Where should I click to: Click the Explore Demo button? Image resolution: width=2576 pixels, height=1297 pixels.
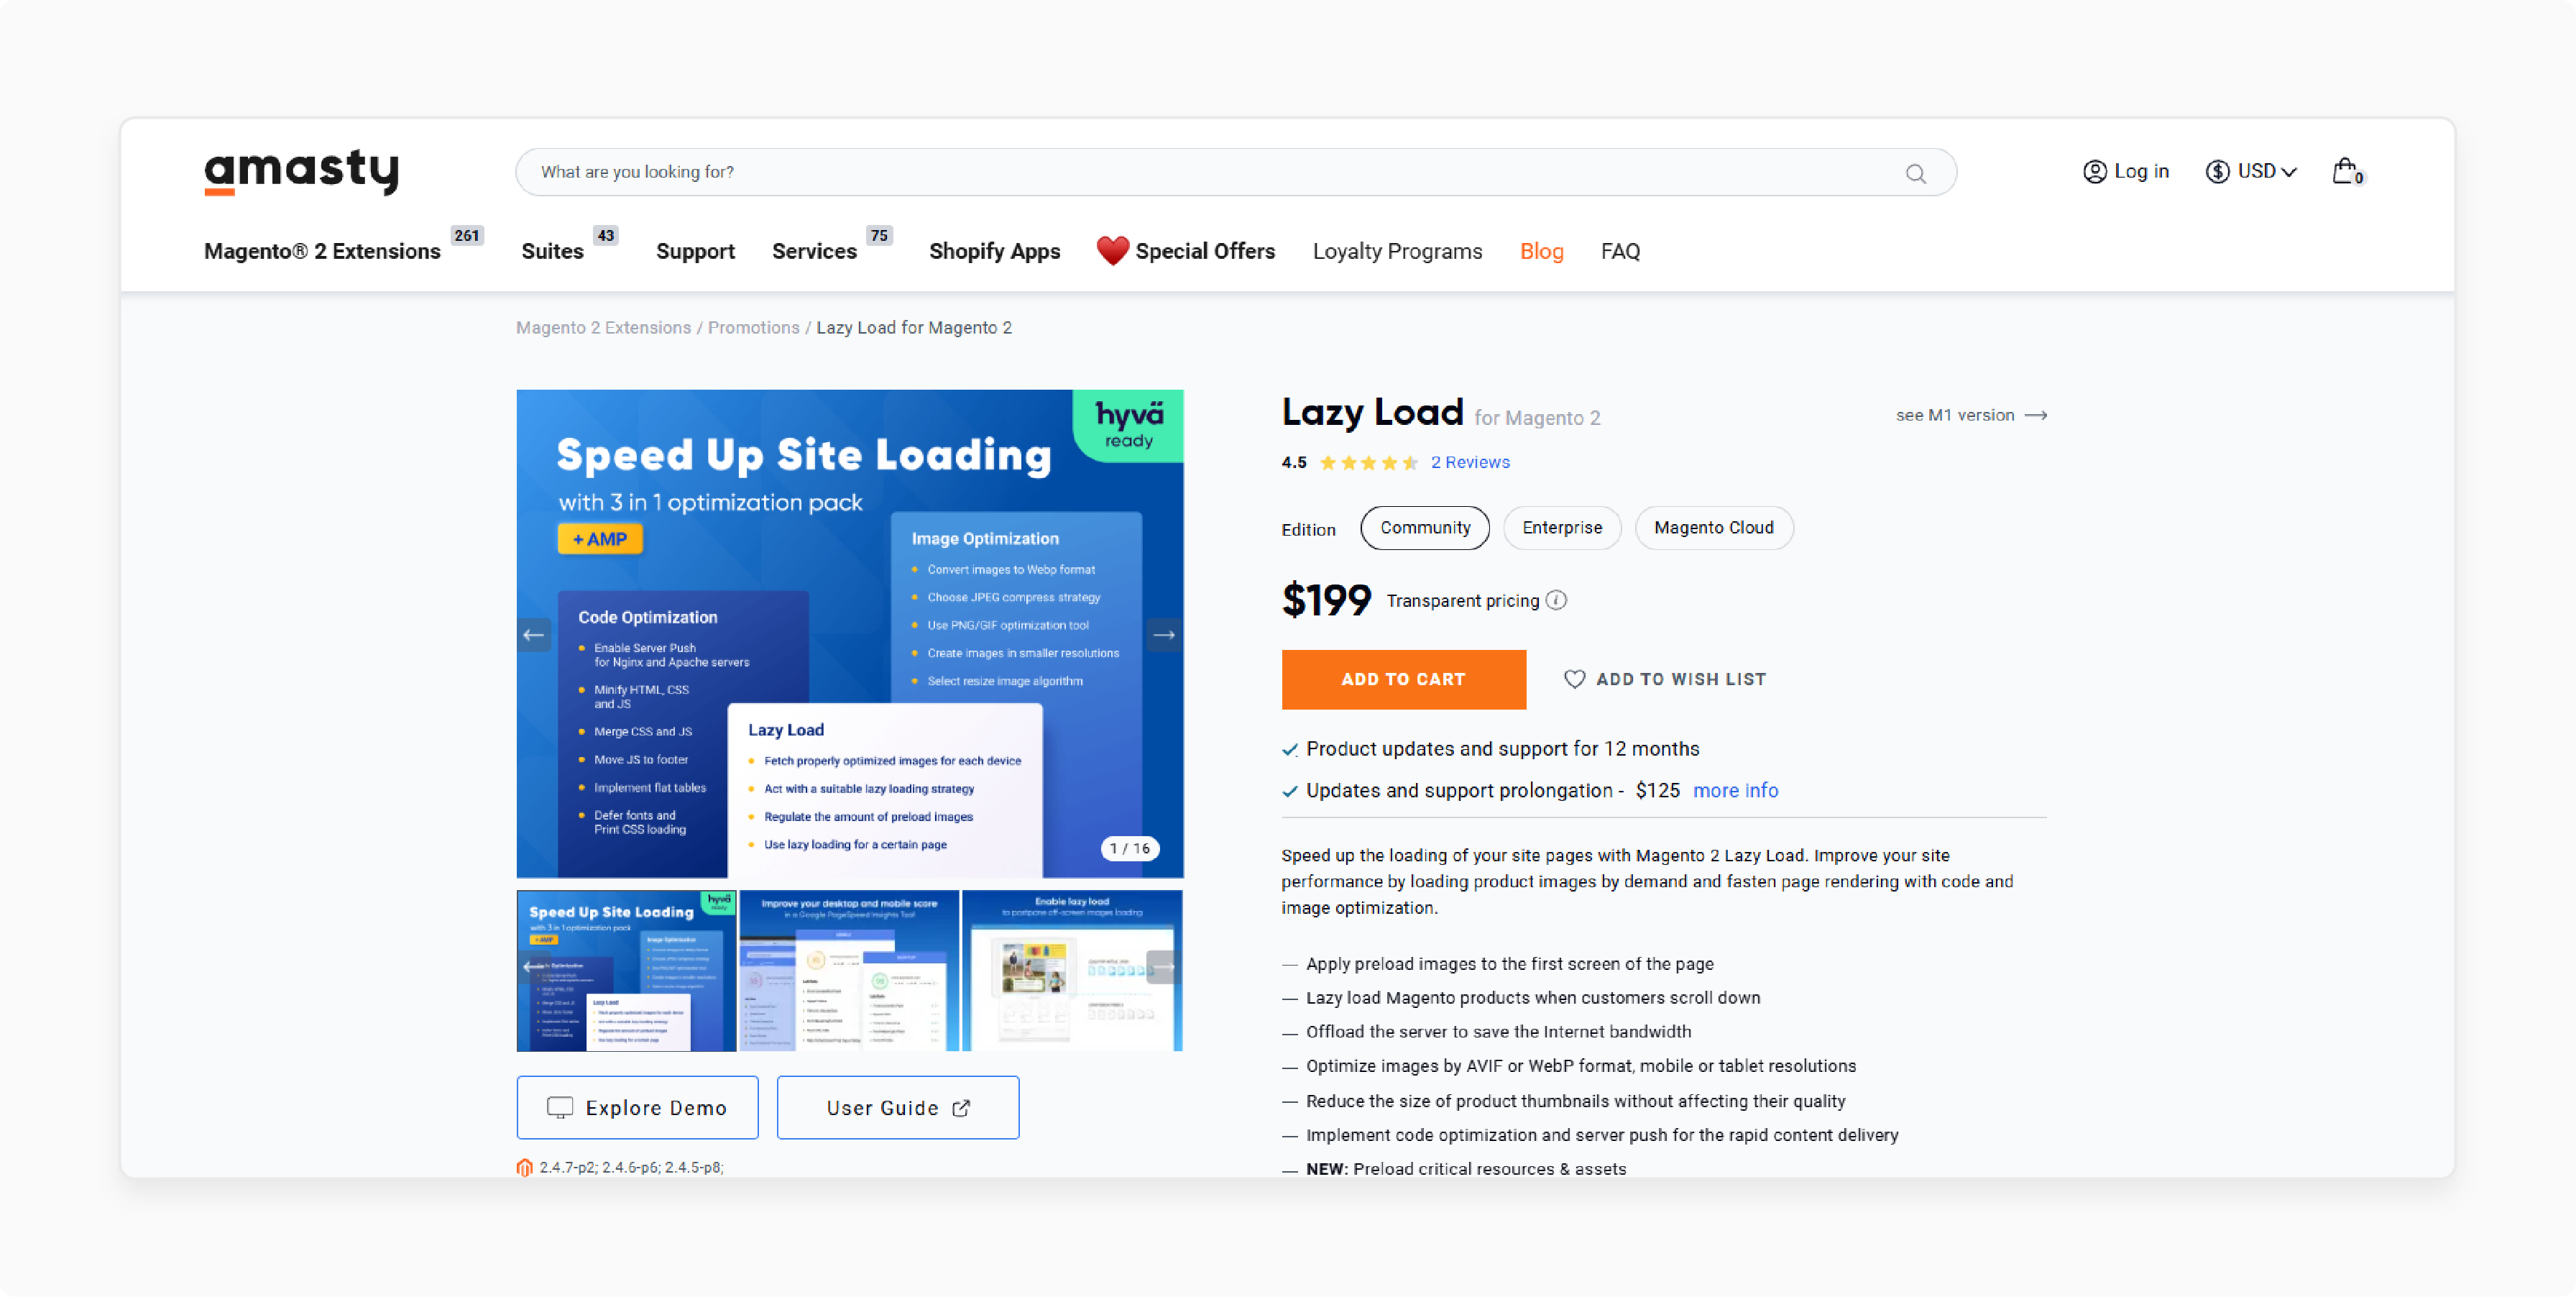[x=640, y=1105]
